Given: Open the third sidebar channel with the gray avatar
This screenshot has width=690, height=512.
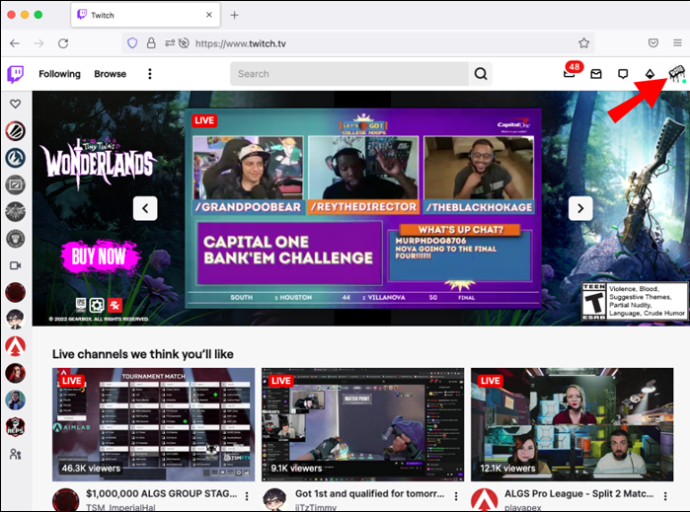Looking at the screenshot, I should coord(15,185).
